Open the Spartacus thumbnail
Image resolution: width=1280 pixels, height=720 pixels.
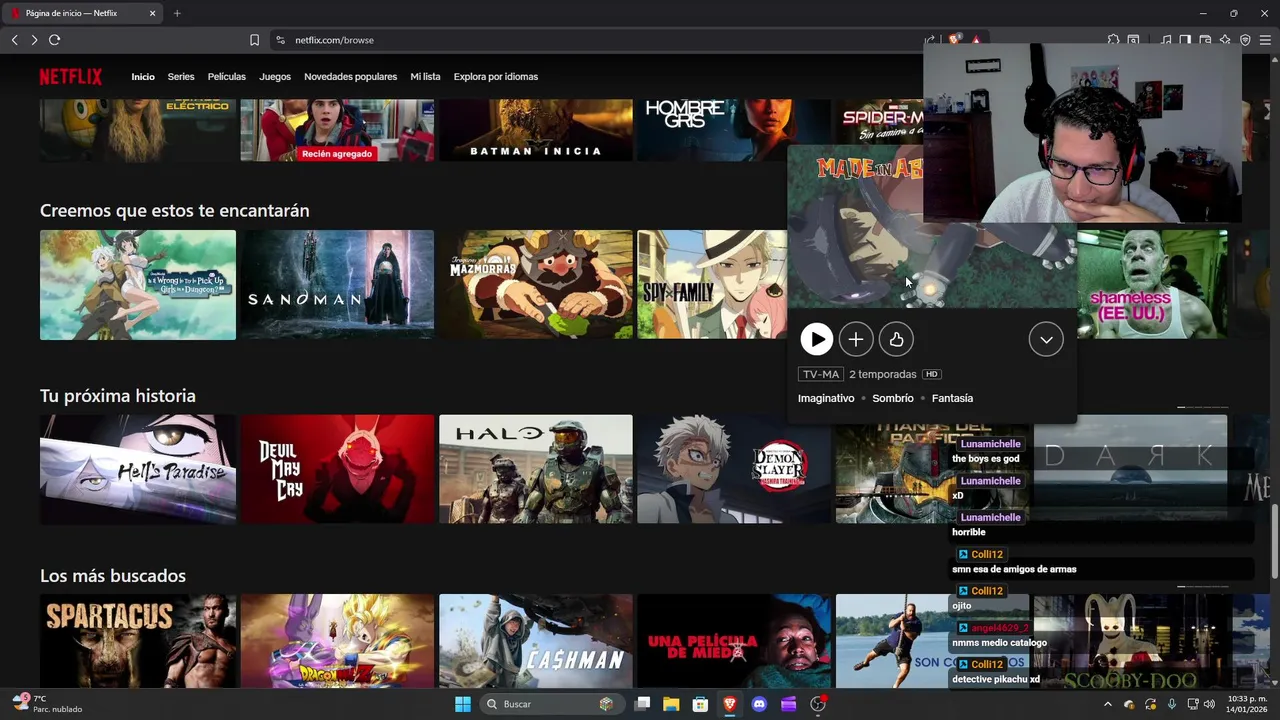(138, 641)
